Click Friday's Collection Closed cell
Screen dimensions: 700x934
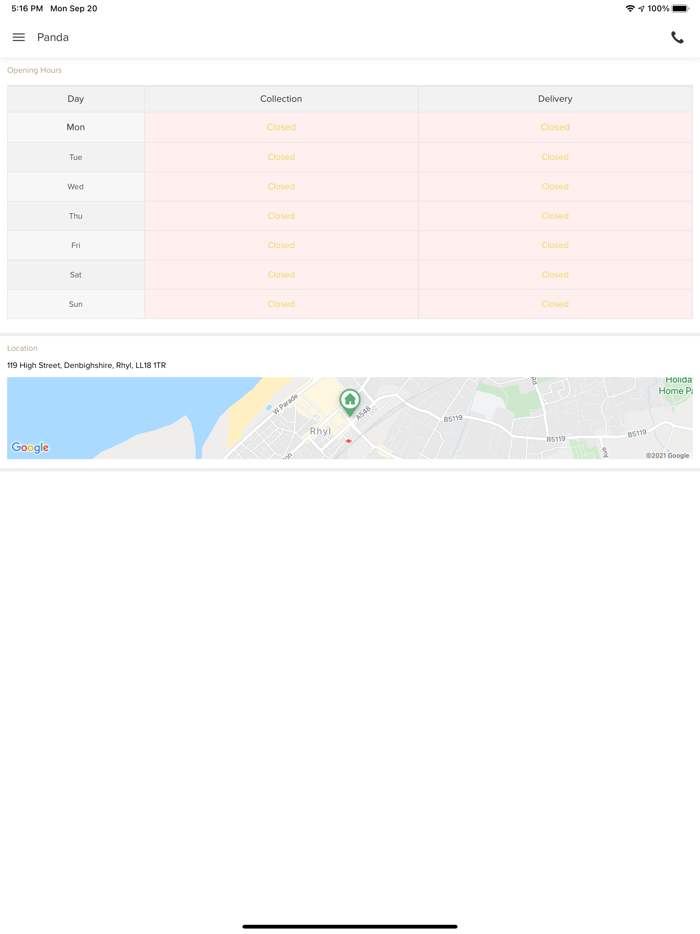281,245
